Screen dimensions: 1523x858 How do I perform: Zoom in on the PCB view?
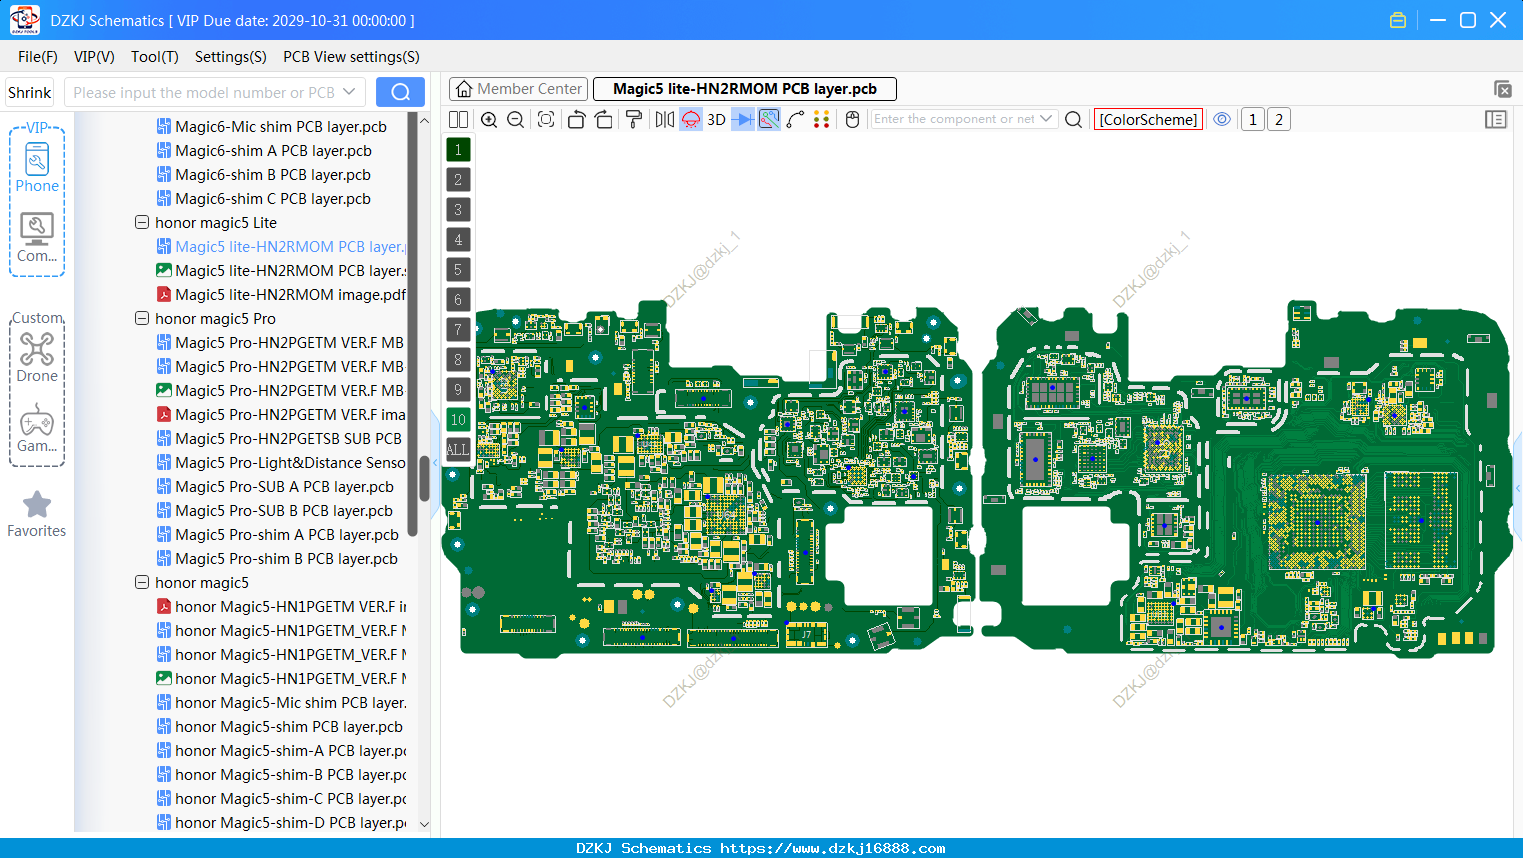489,120
